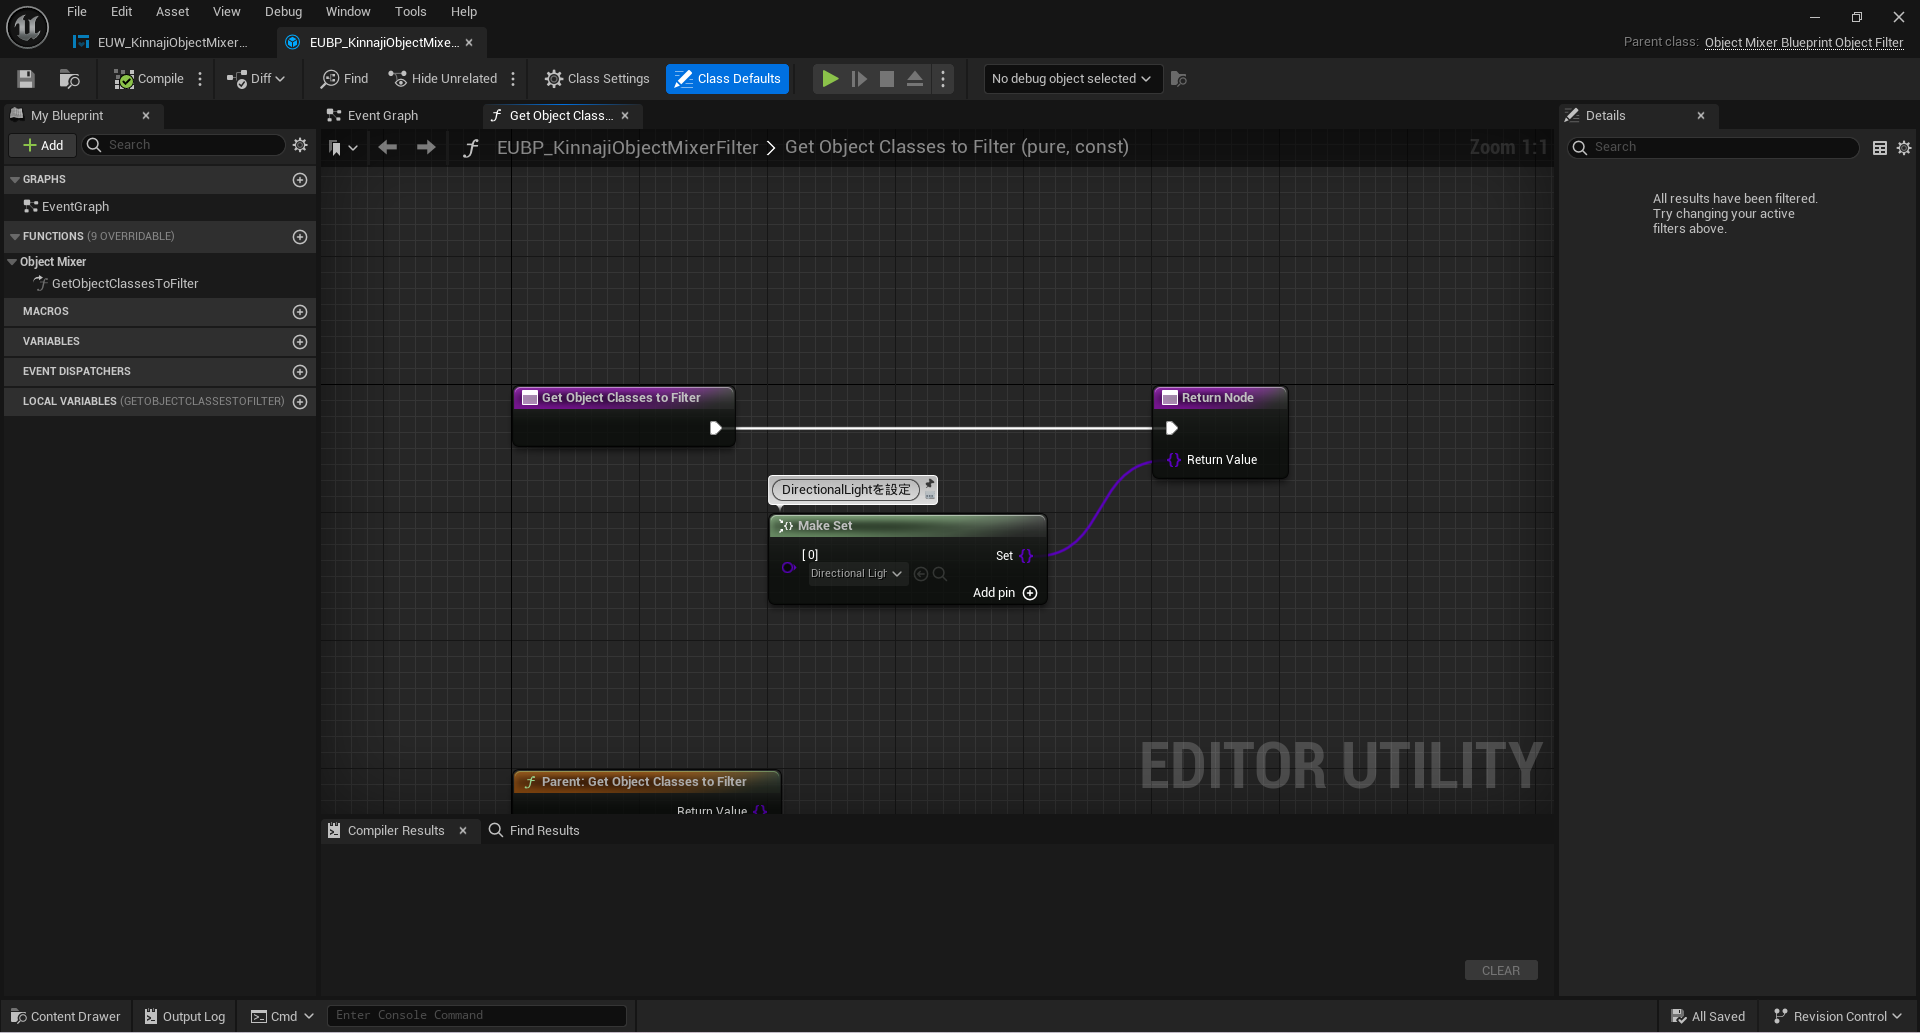Click the back navigation arrow in the graph
The image size is (1920, 1033).
(388, 147)
